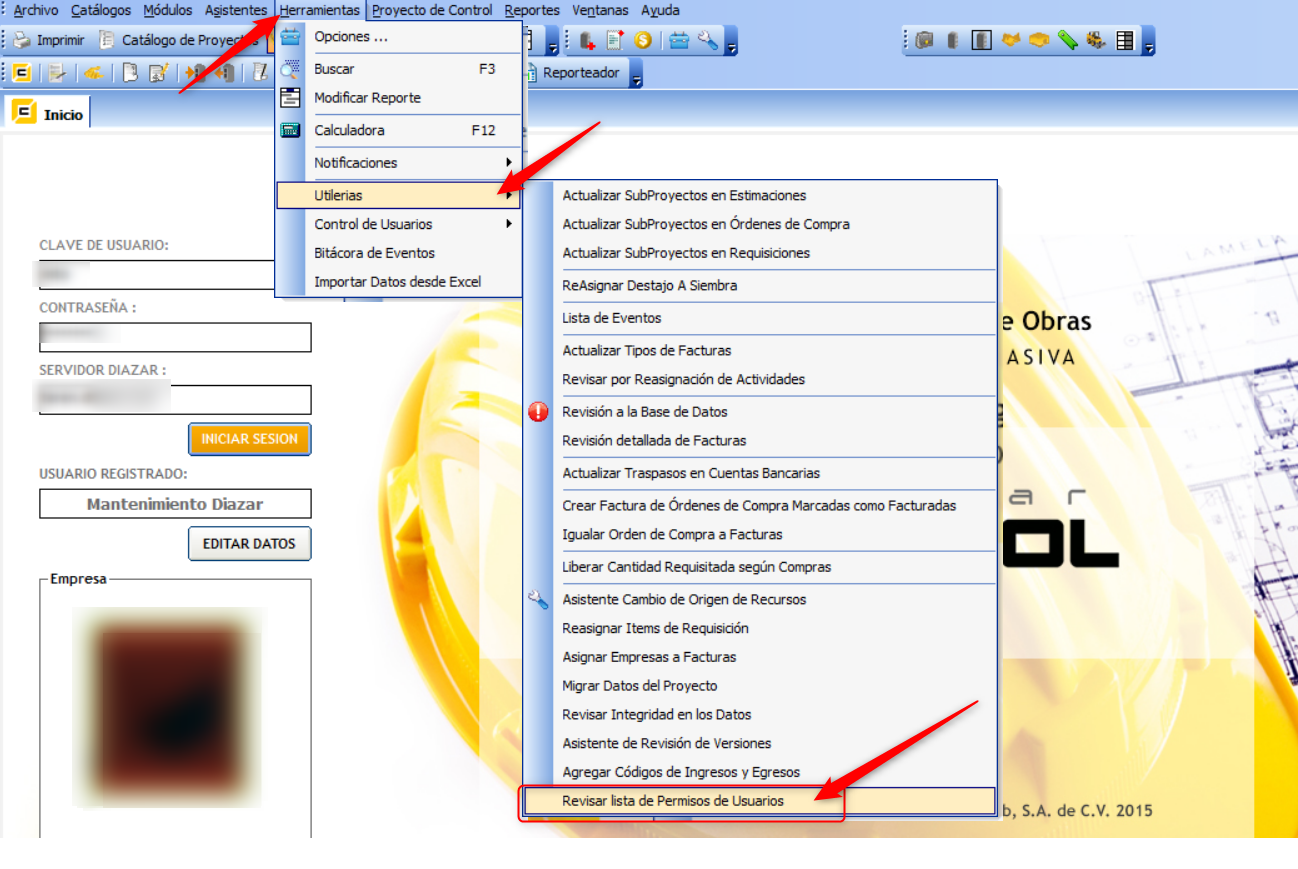Click the black table grid icon

[1125, 41]
